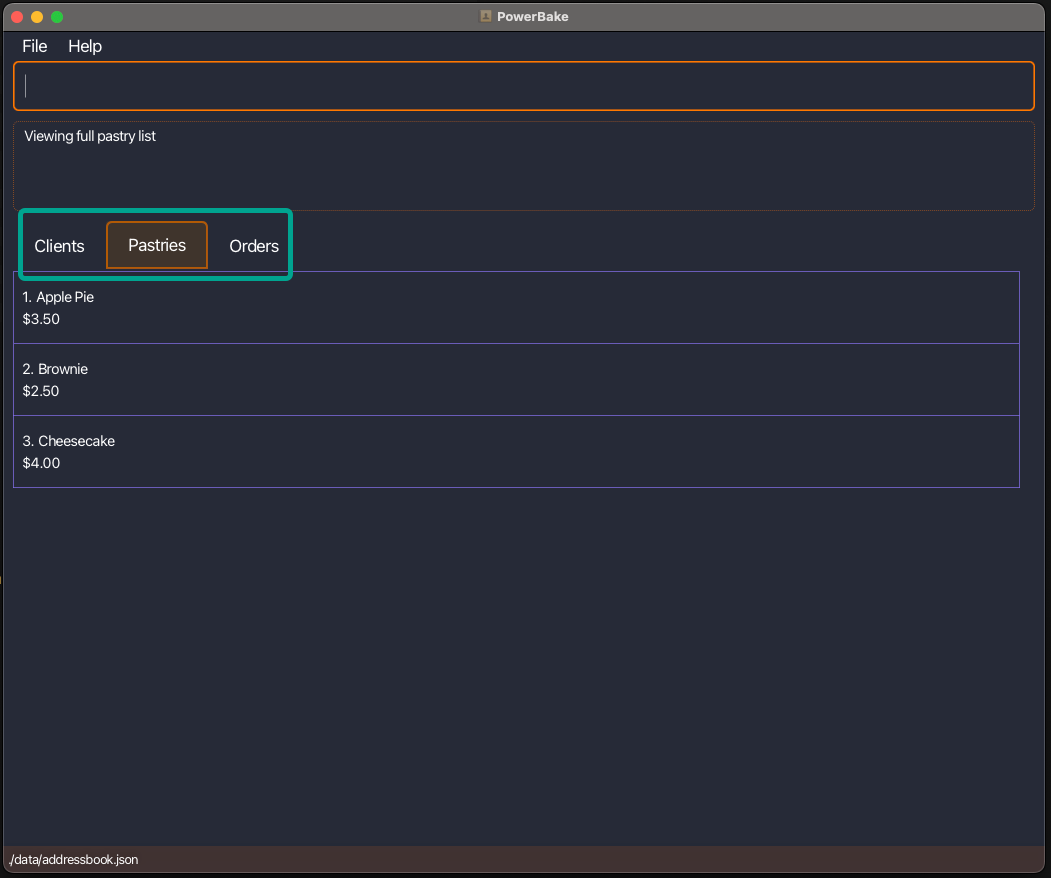Click the highlighted tab bar region

point(155,244)
